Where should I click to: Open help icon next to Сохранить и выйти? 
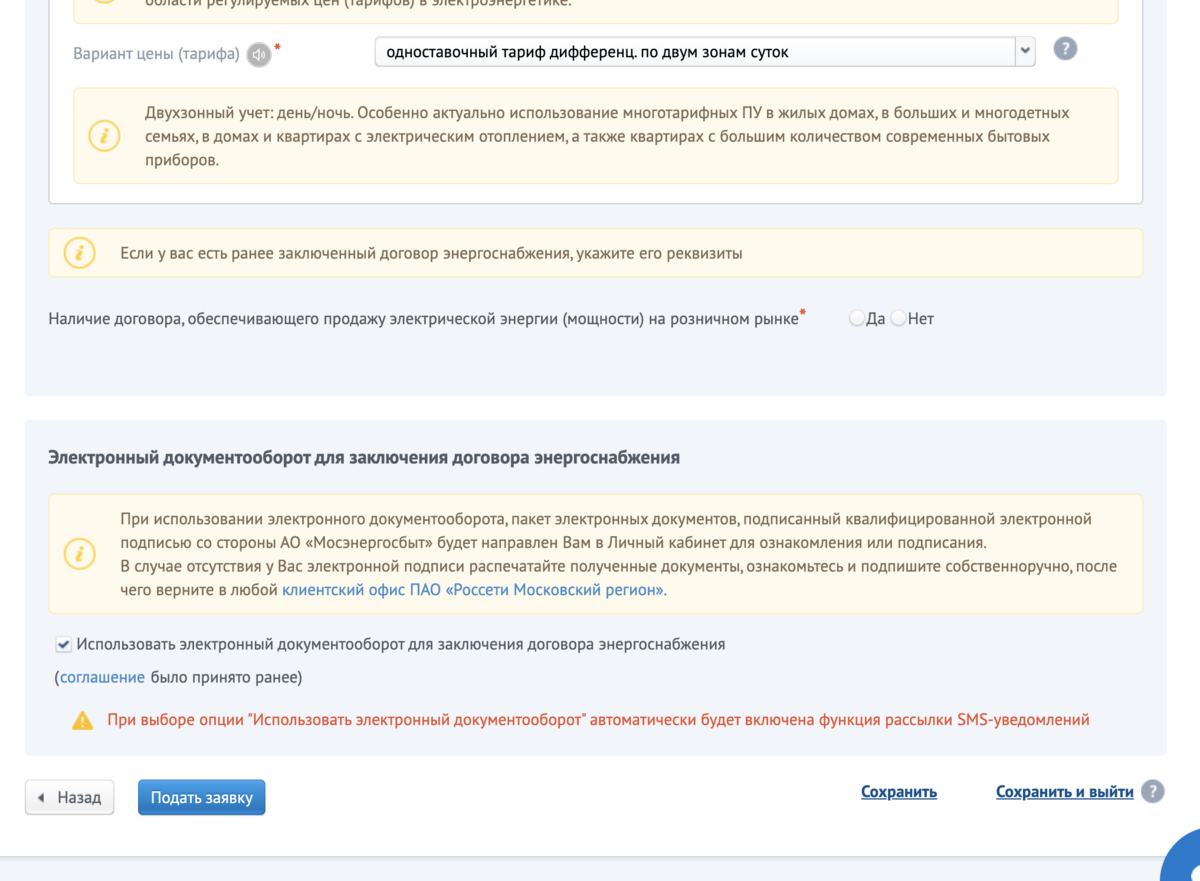[1152, 792]
